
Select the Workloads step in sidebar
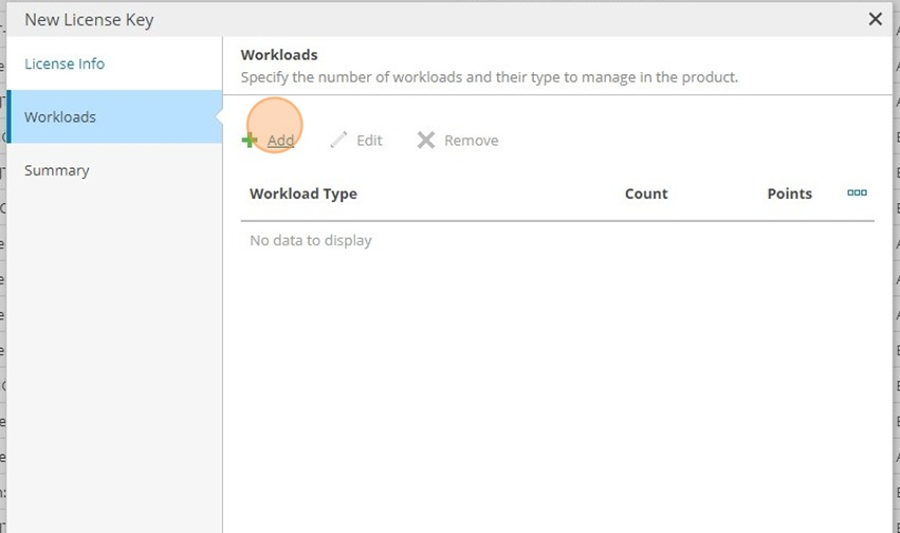[x=115, y=116]
